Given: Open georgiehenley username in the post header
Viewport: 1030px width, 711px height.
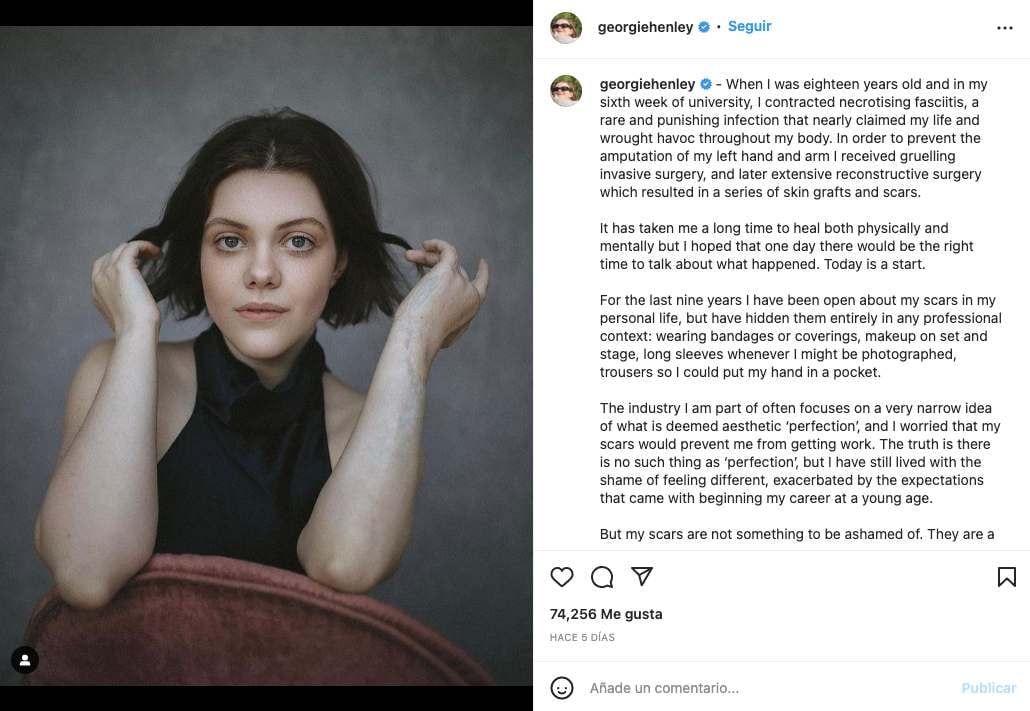Looking at the screenshot, I should [x=645, y=28].
